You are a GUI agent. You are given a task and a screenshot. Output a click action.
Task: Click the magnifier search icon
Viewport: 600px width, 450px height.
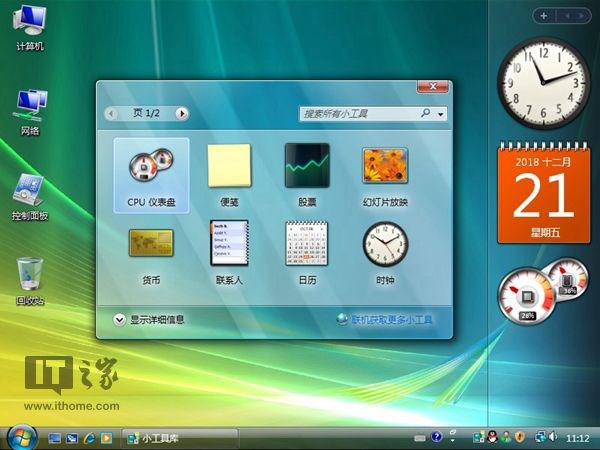pyautogui.click(x=426, y=113)
